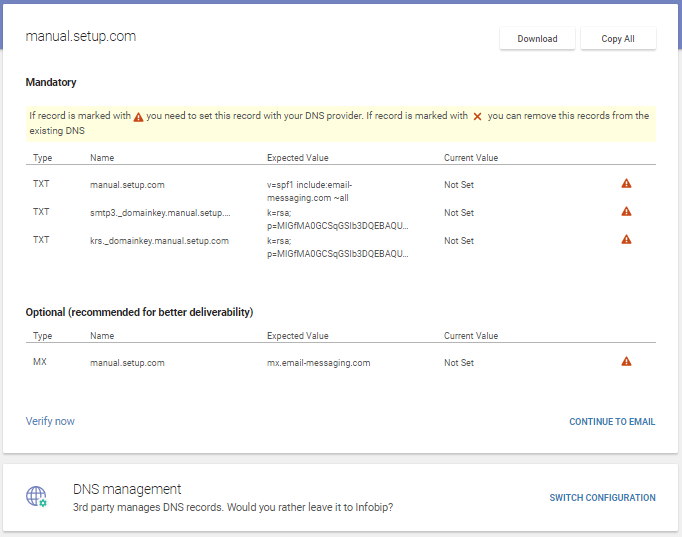This screenshot has width=682, height=537.
Task: Click SWITCH CONFIGURATION link
Action: point(602,498)
